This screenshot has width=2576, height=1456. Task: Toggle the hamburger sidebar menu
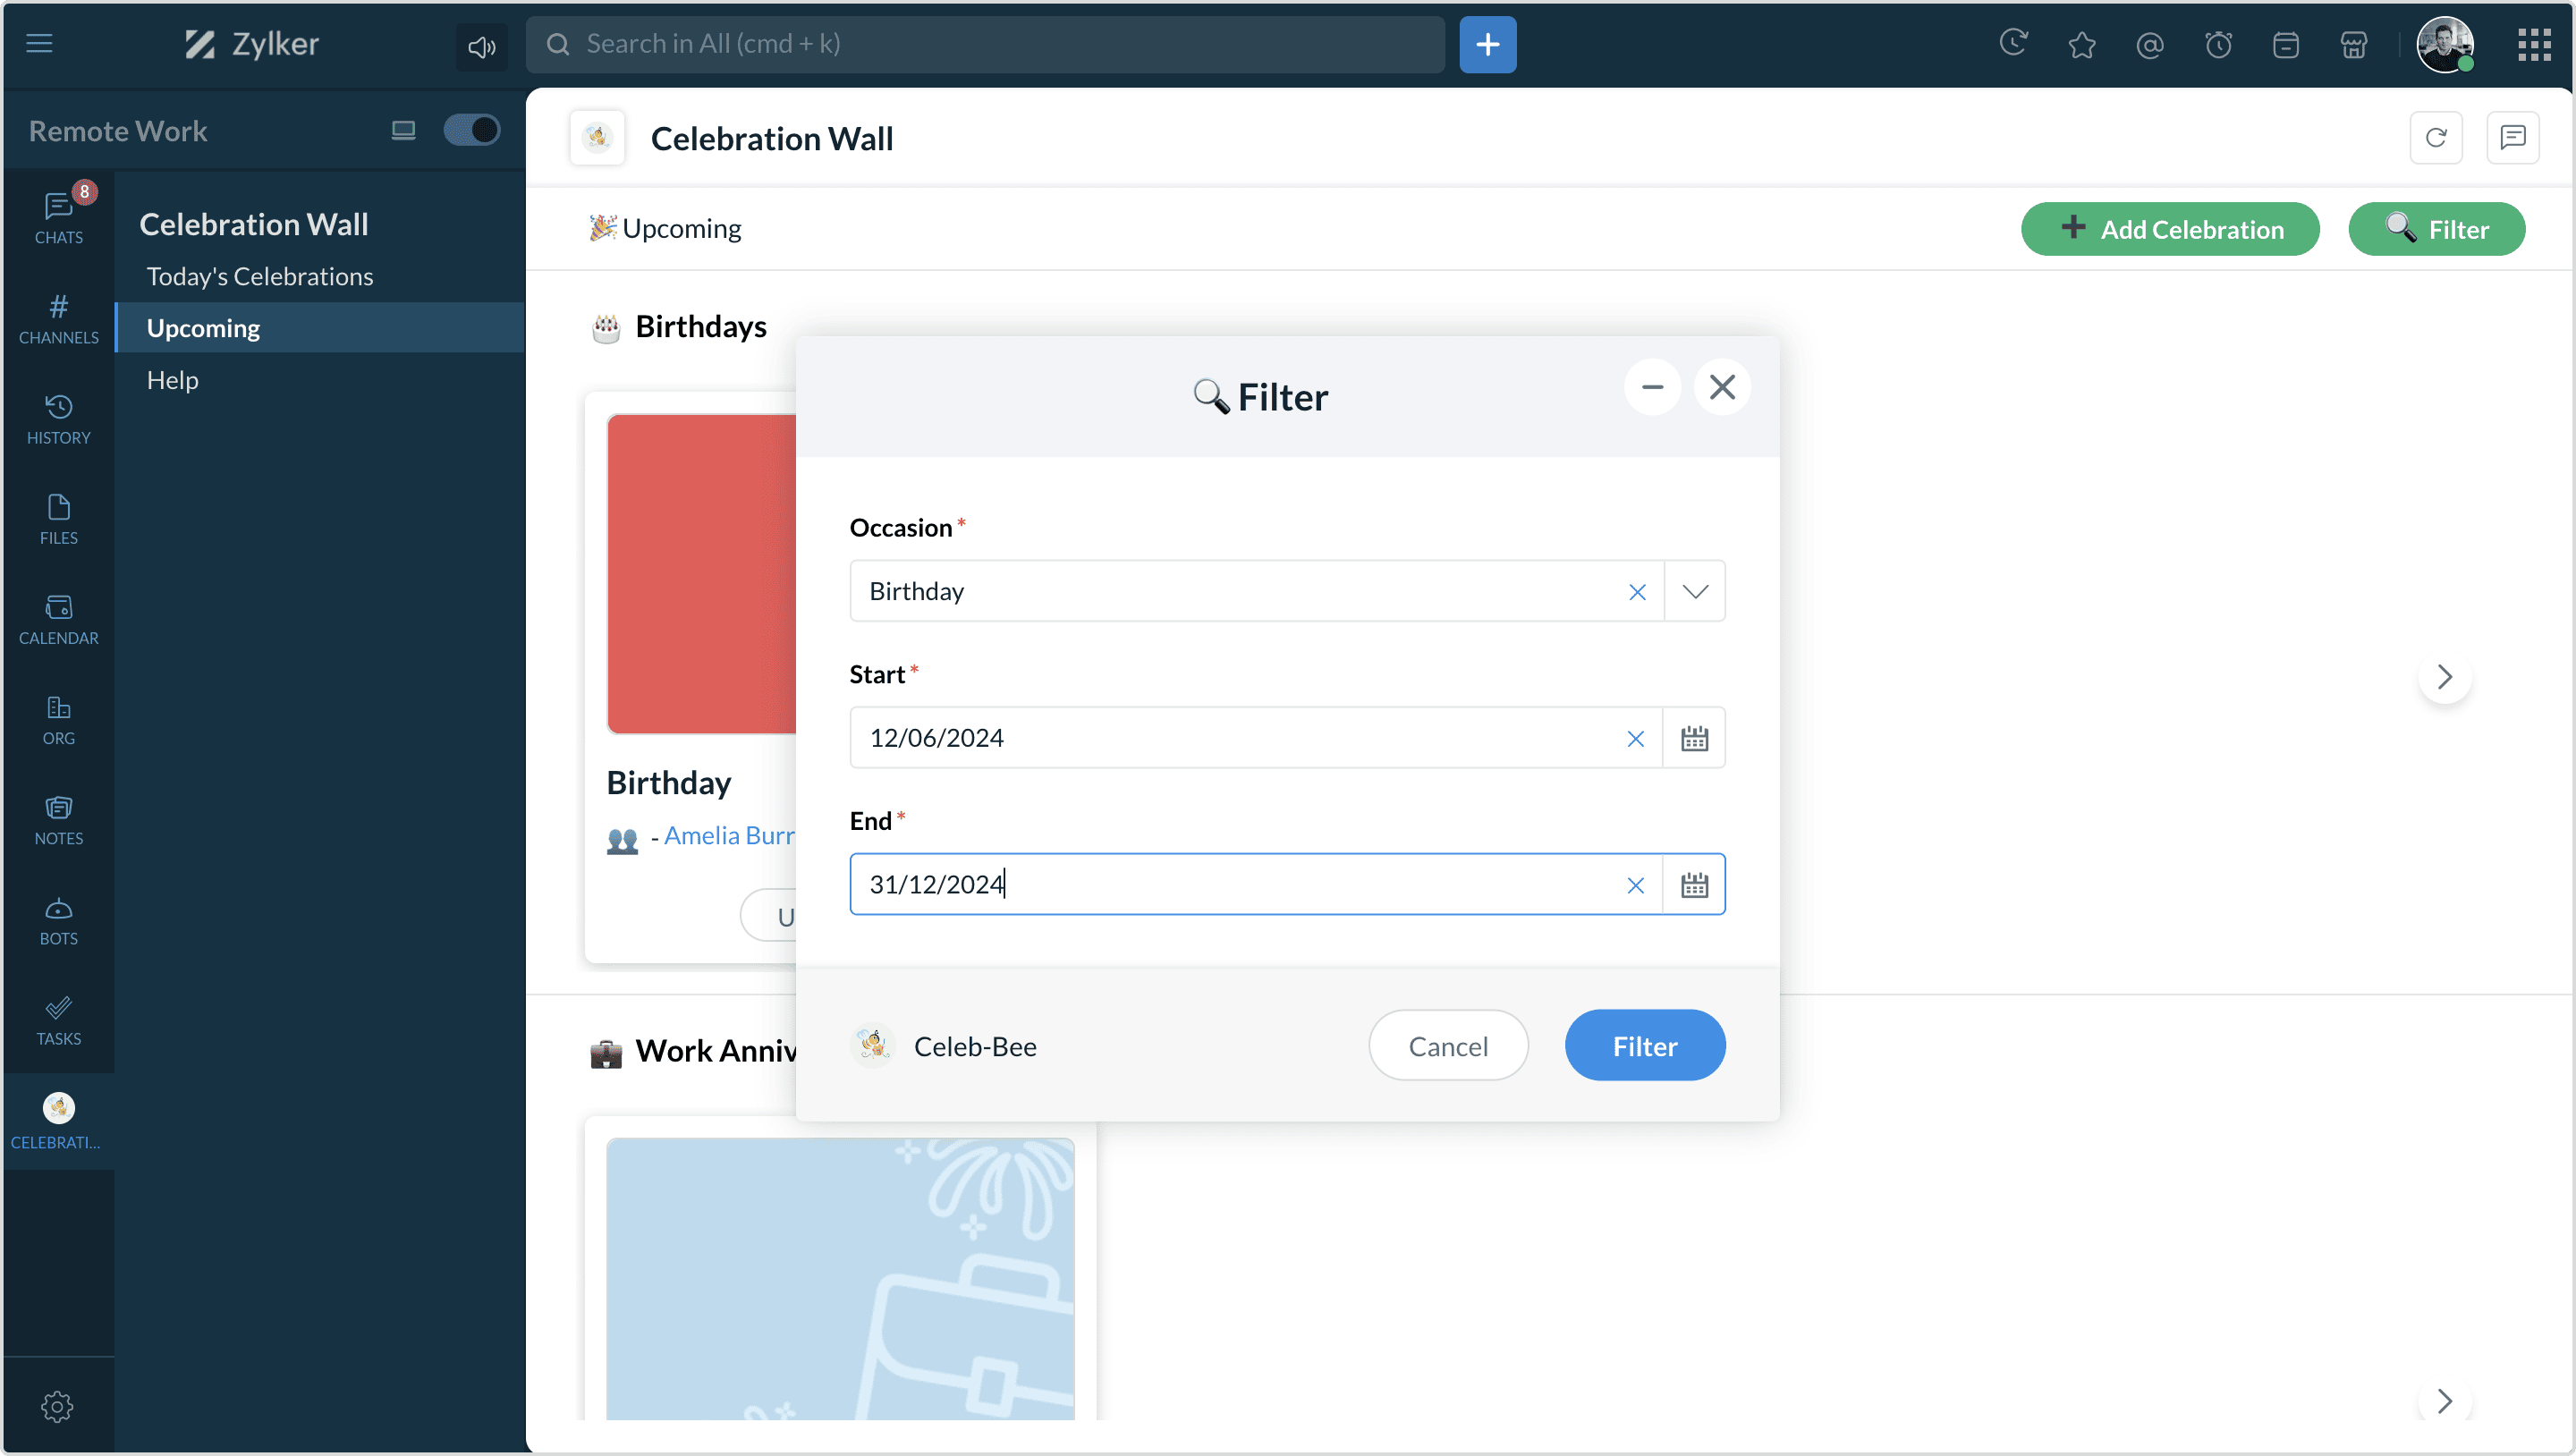[x=39, y=43]
